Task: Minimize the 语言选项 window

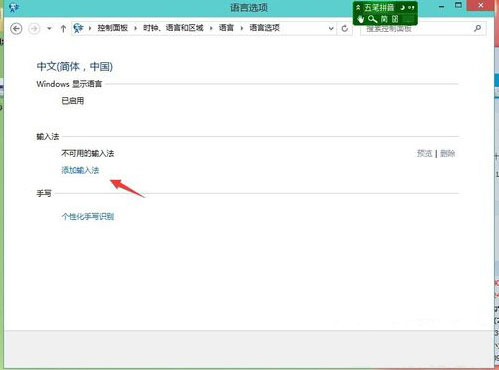Action: click(x=442, y=6)
